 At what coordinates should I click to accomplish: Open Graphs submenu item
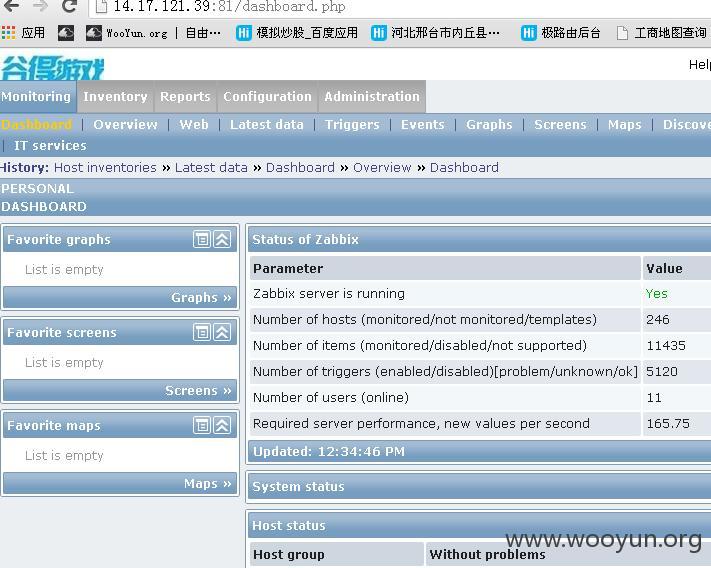(x=489, y=125)
